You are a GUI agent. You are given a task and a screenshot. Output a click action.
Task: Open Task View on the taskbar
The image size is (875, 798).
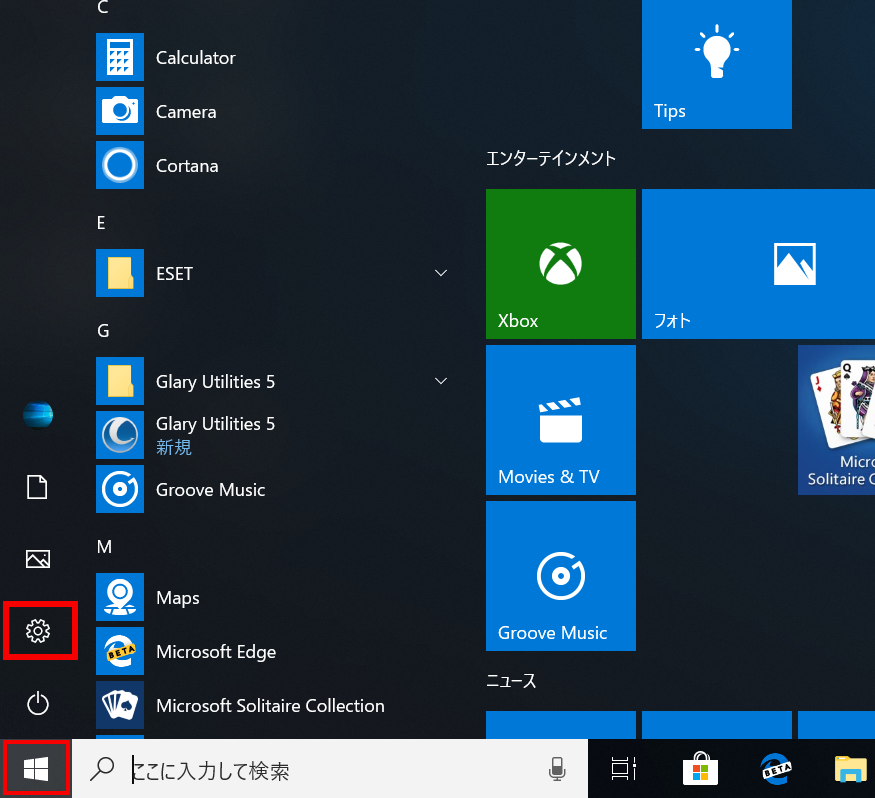coord(623,768)
